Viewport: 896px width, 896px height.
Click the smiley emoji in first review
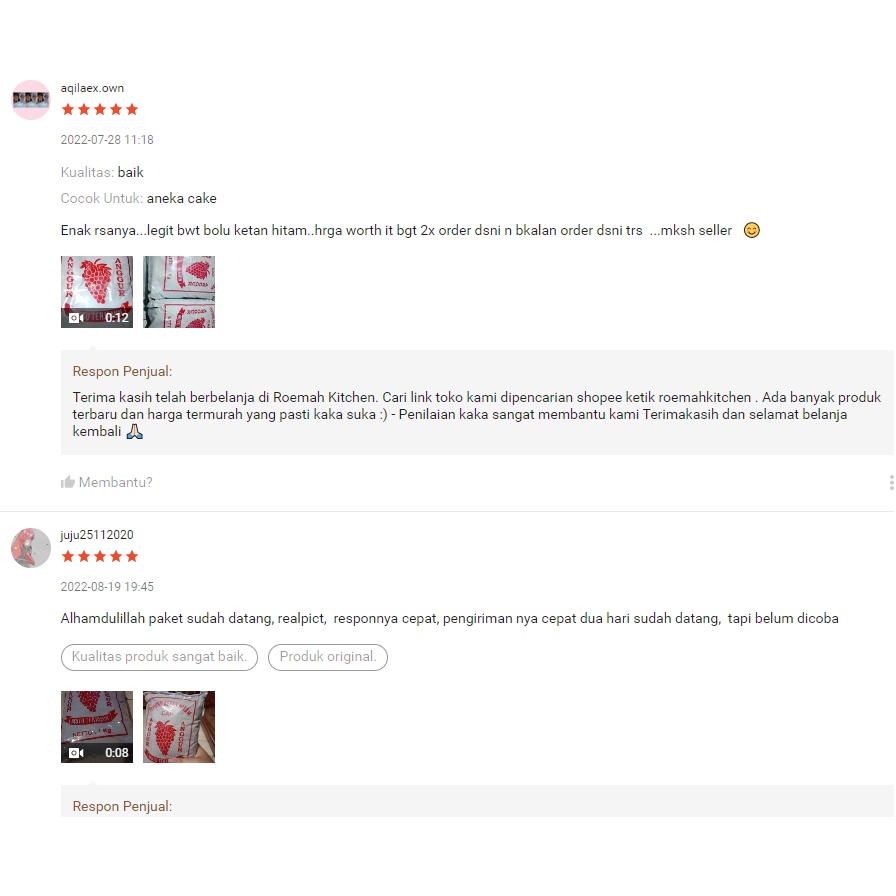point(751,230)
